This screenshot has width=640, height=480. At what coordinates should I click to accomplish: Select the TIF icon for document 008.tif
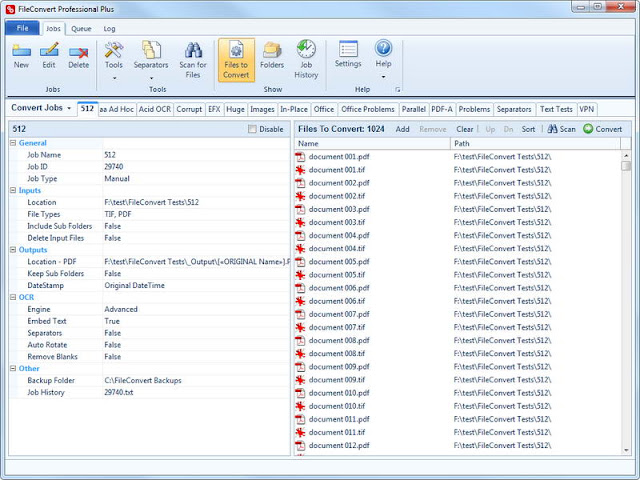(300, 353)
